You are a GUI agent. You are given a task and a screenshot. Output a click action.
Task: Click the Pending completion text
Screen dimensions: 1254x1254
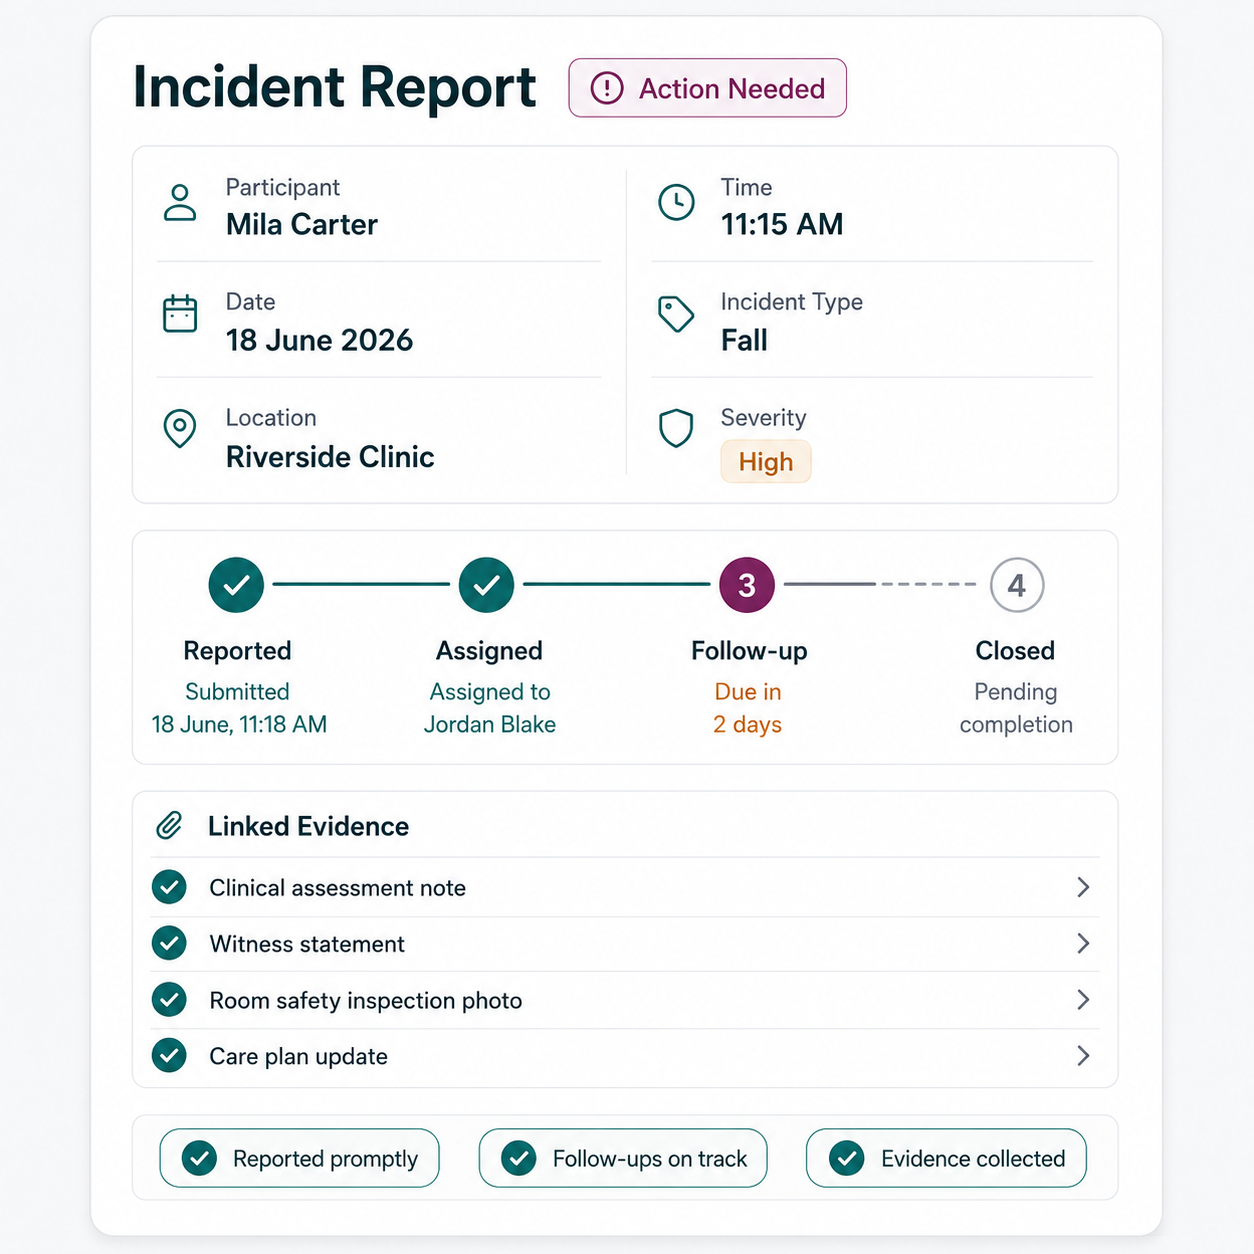[x=1016, y=708]
